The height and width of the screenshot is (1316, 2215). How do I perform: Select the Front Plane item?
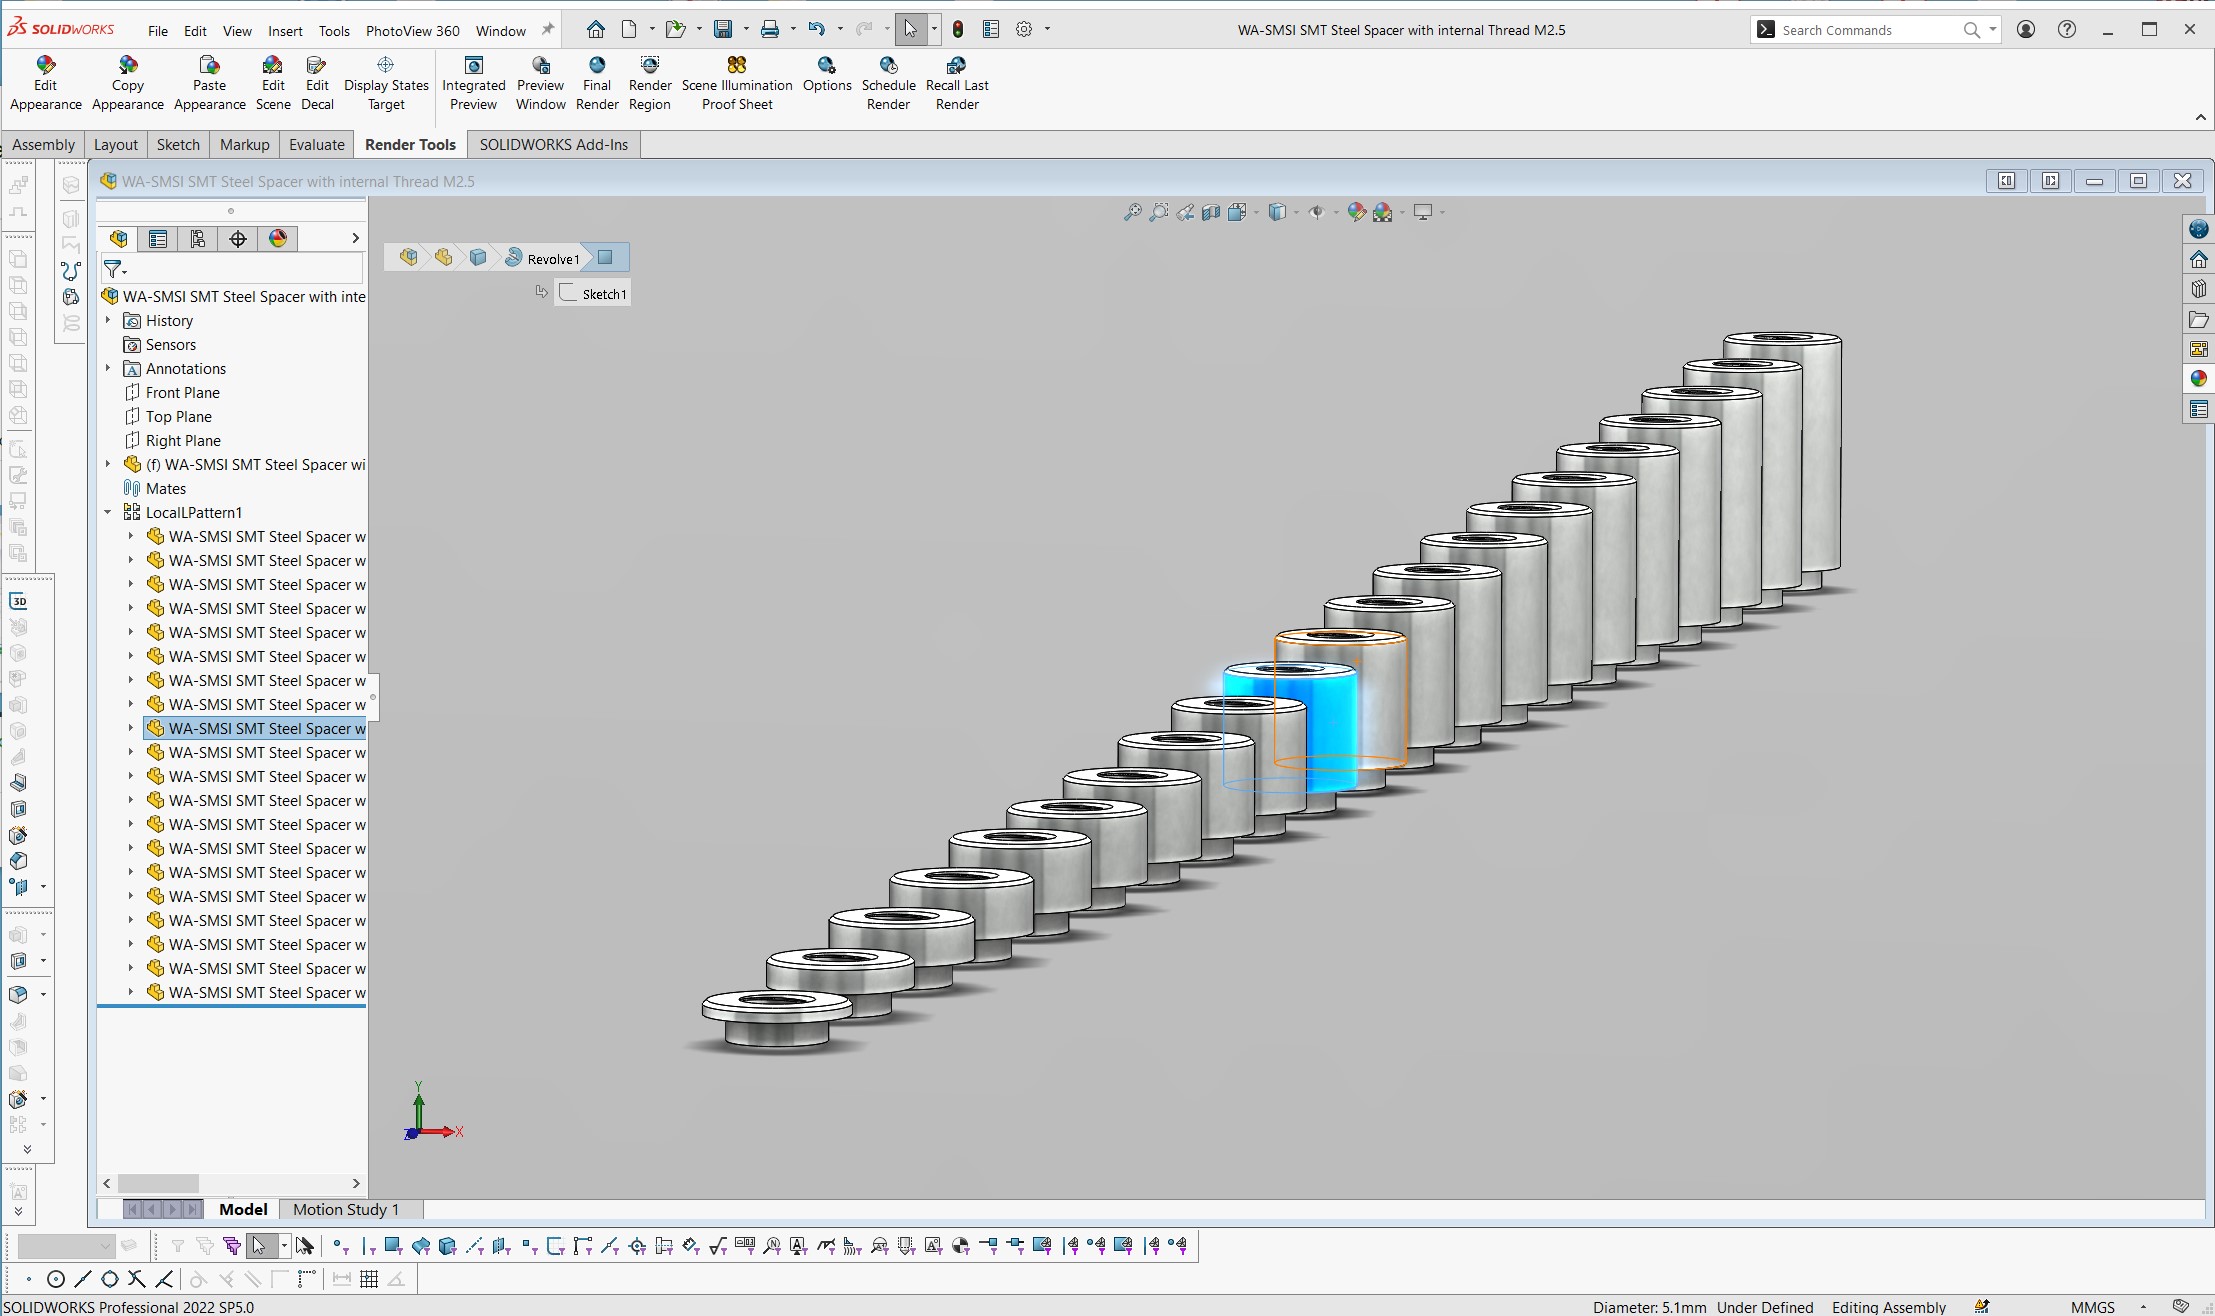pos(183,392)
